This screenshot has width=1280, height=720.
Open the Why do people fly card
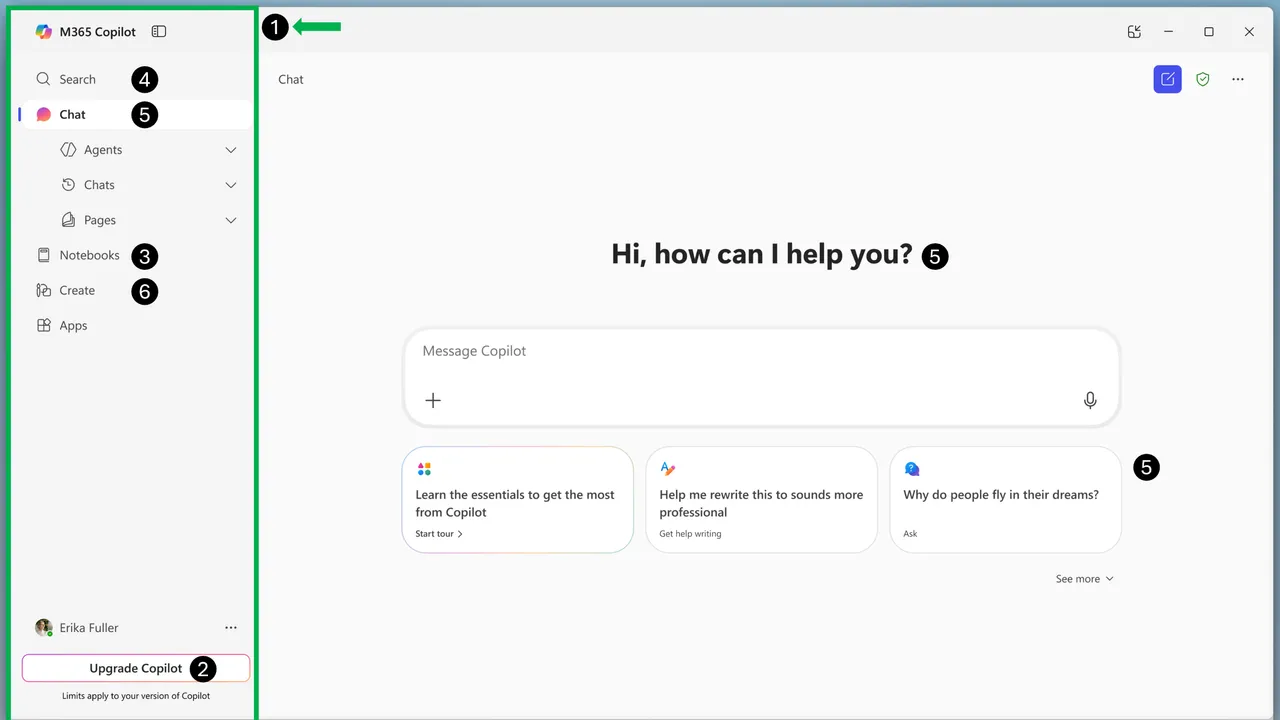click(x=1005, y=499)
